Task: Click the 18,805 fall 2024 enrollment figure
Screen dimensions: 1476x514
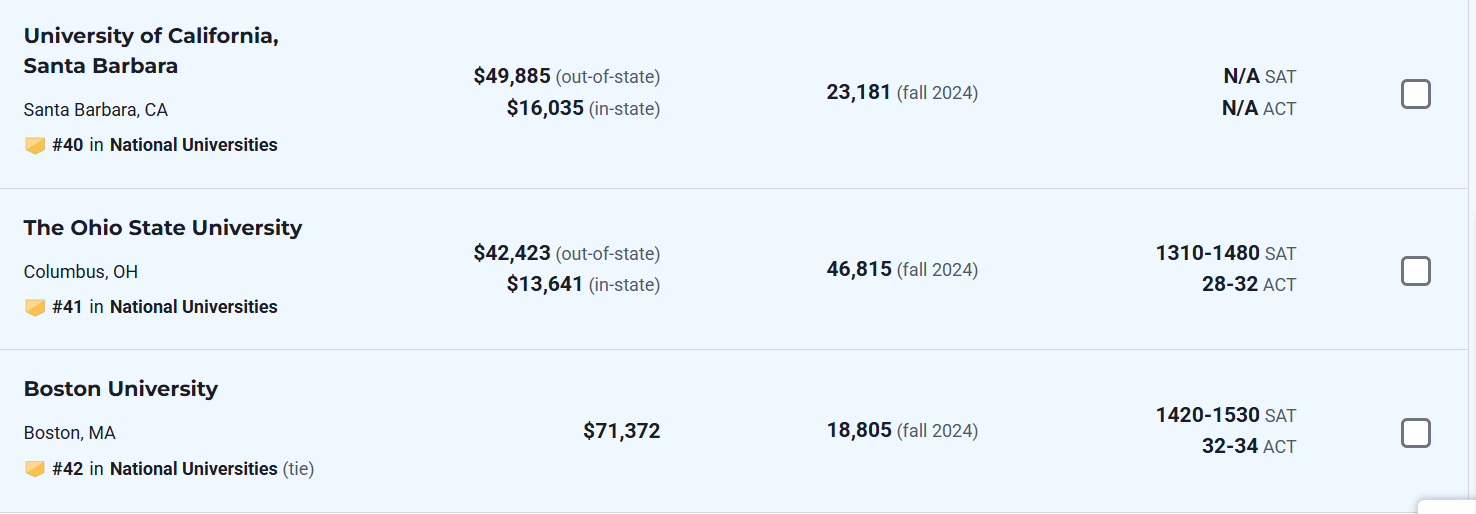Action: [859, 431]
